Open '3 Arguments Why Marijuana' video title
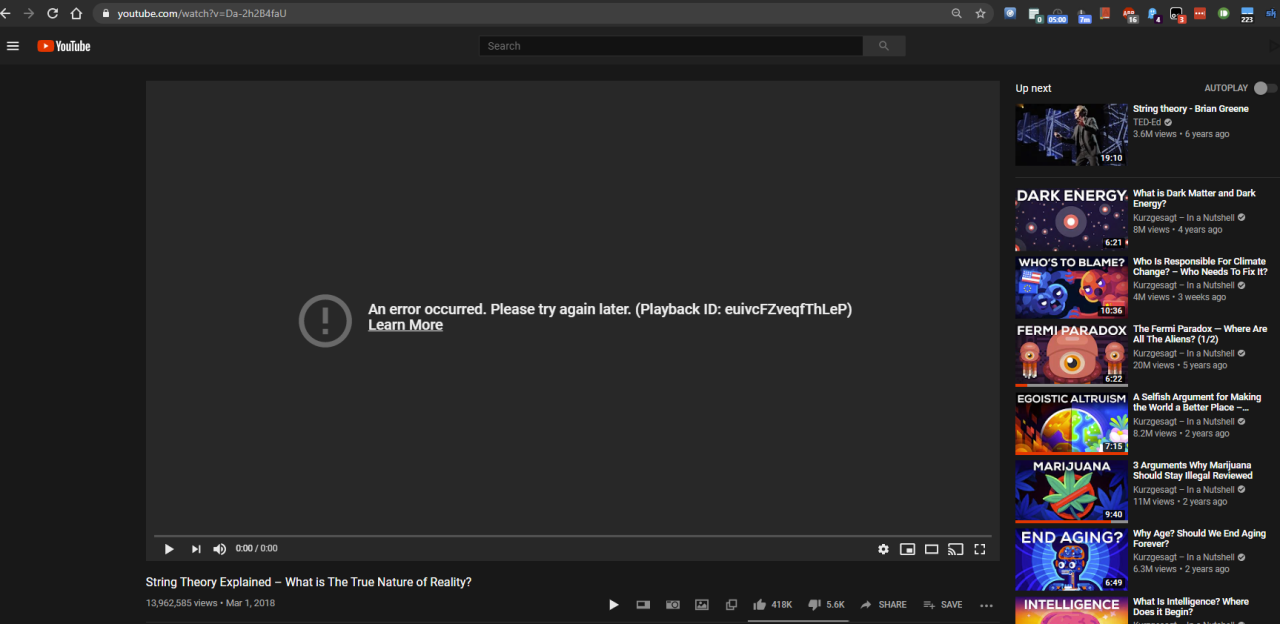This screenshot has height=624, width=1280. pos(1193,470)
